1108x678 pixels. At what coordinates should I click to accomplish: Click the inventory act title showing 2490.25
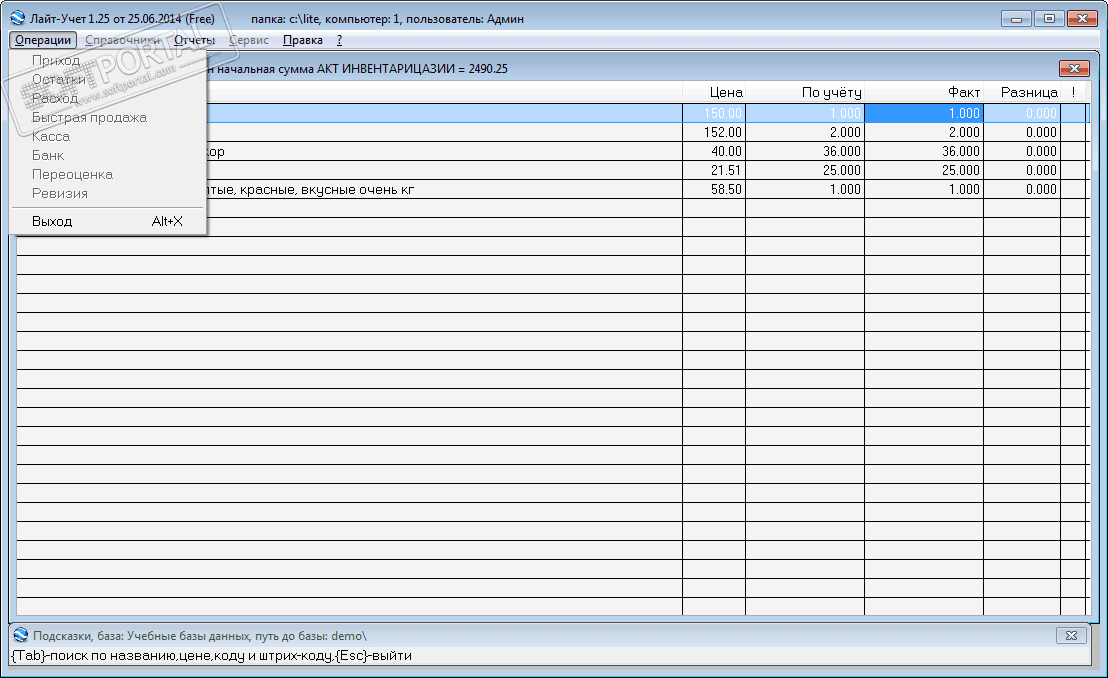point(357,69)
